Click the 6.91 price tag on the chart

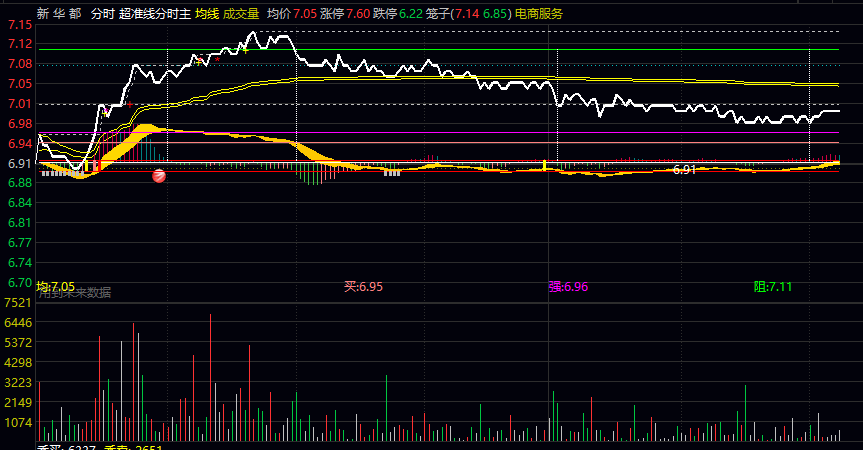685,170
